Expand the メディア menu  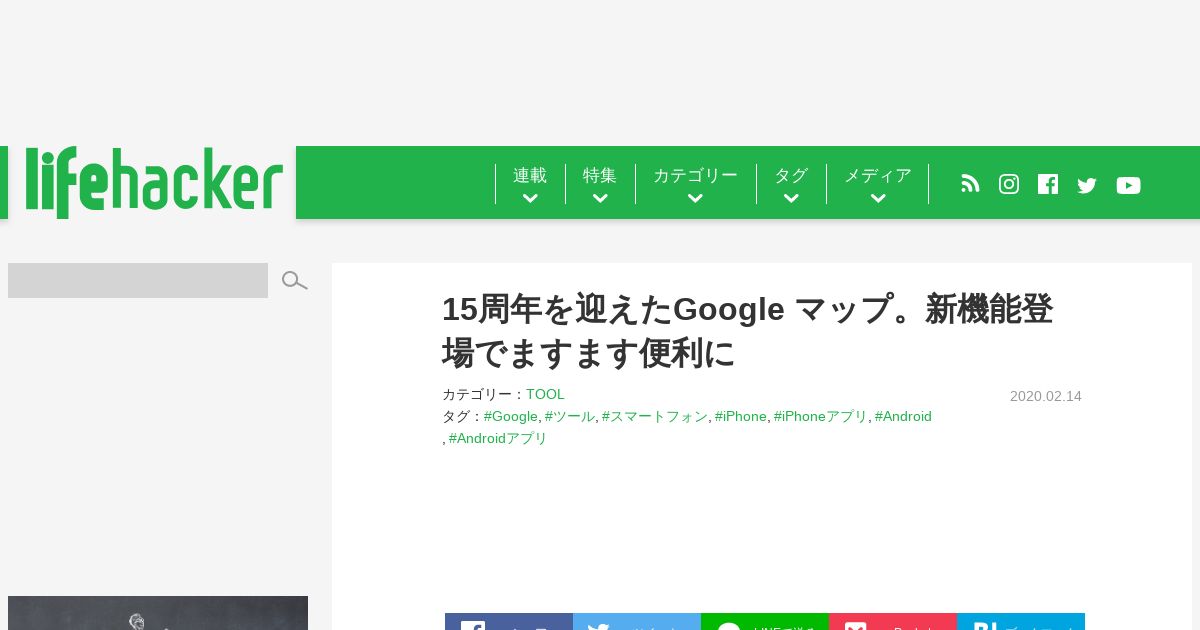(878, 185)
